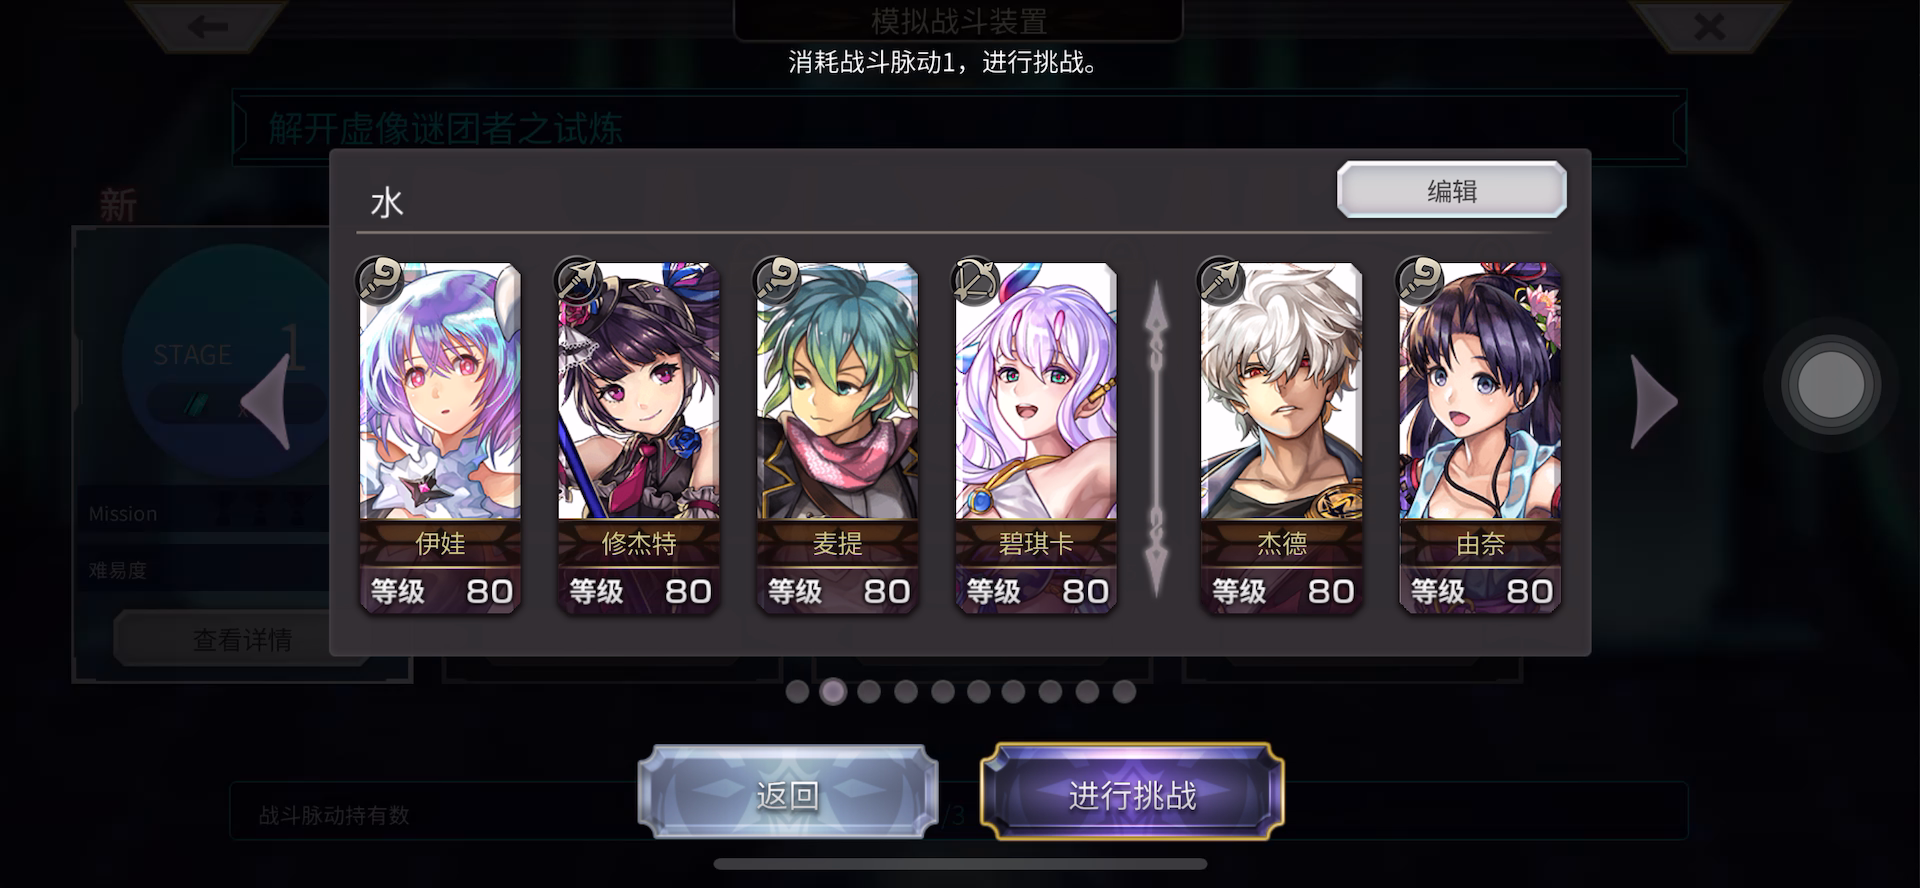Select the 由奈 character card
Viewport: 1920px width, 888px height.
(1480, 438)
